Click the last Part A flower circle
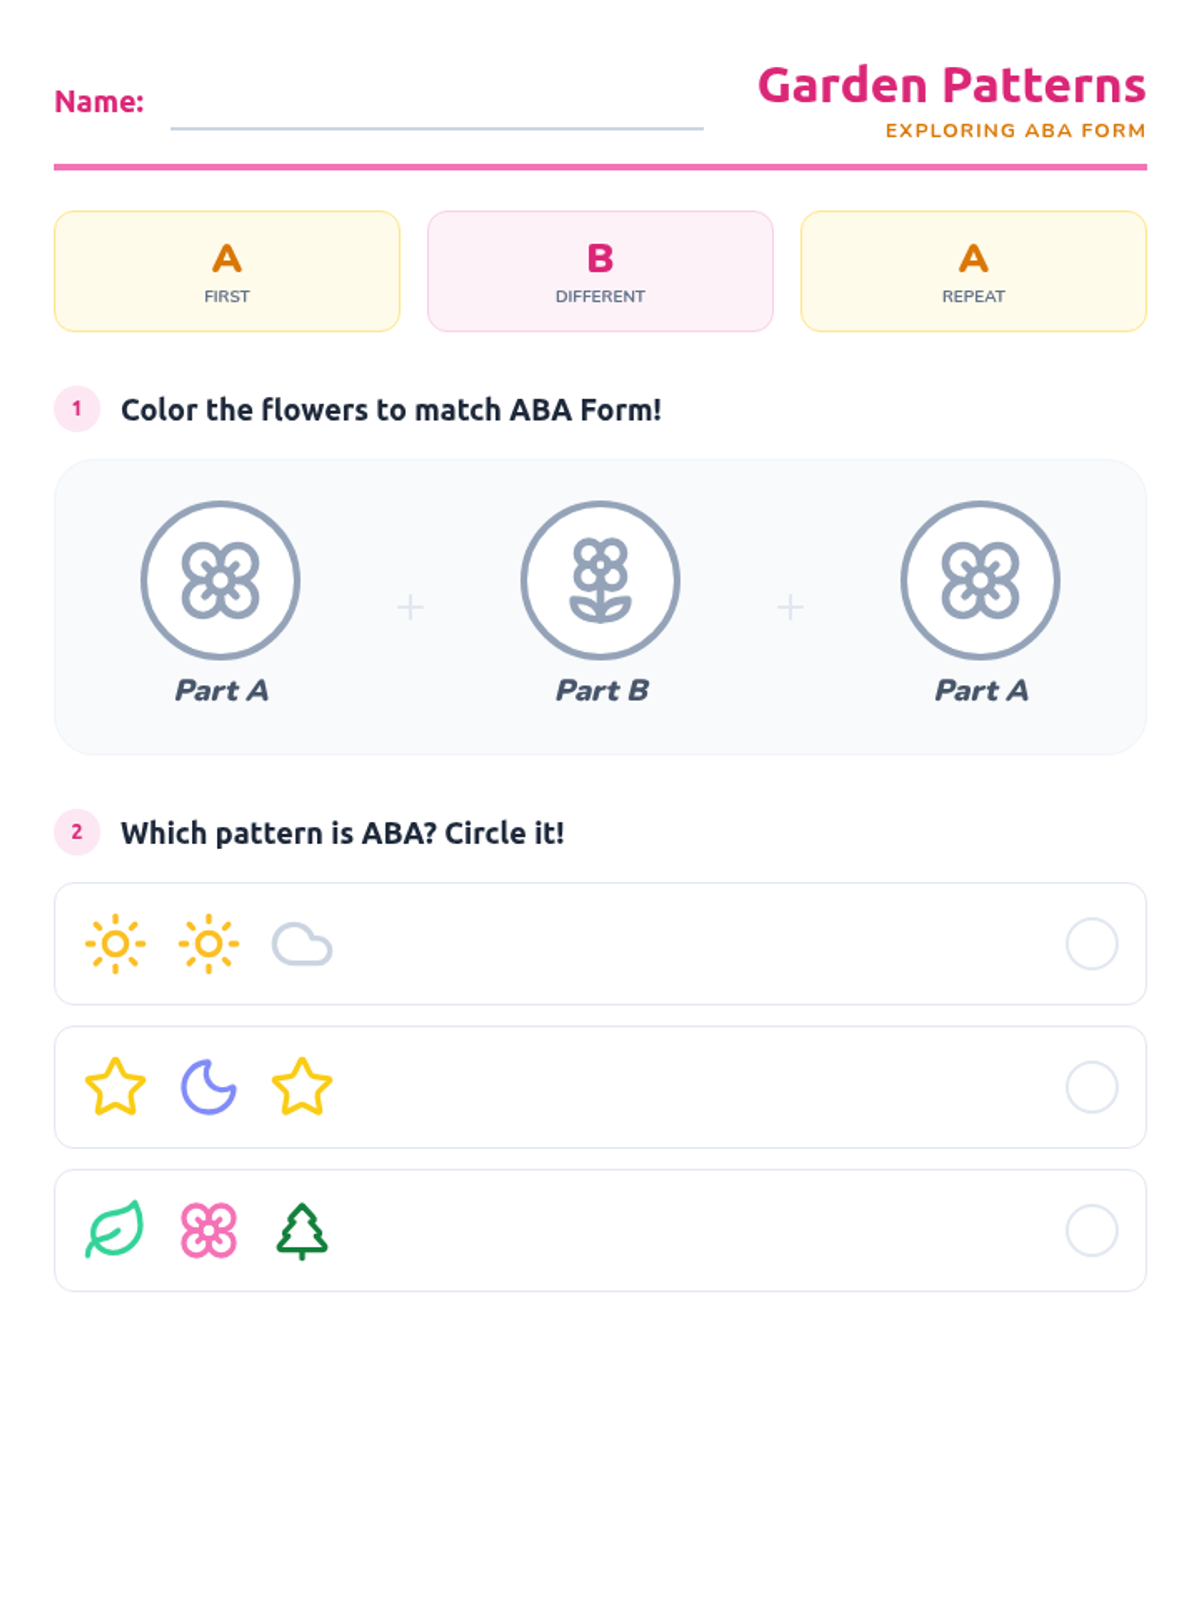Image resolution: width=1200 pixels, height=1600 pixels. pyautogui.click(x=980, y=580)
